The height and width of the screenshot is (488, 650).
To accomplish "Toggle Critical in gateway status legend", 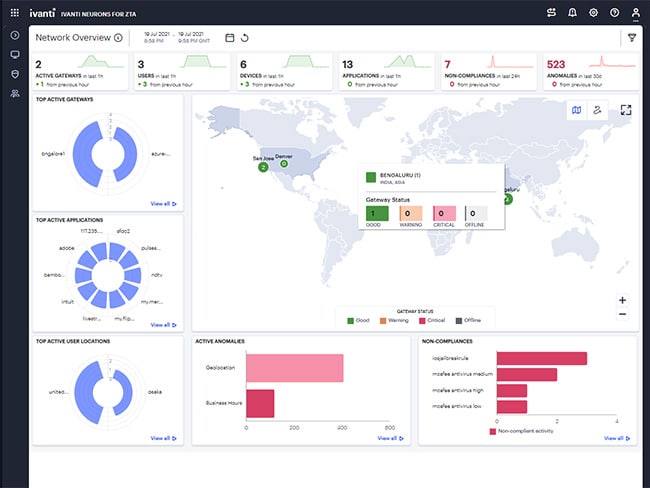I will pyautogui.click(x=432, y=320).
